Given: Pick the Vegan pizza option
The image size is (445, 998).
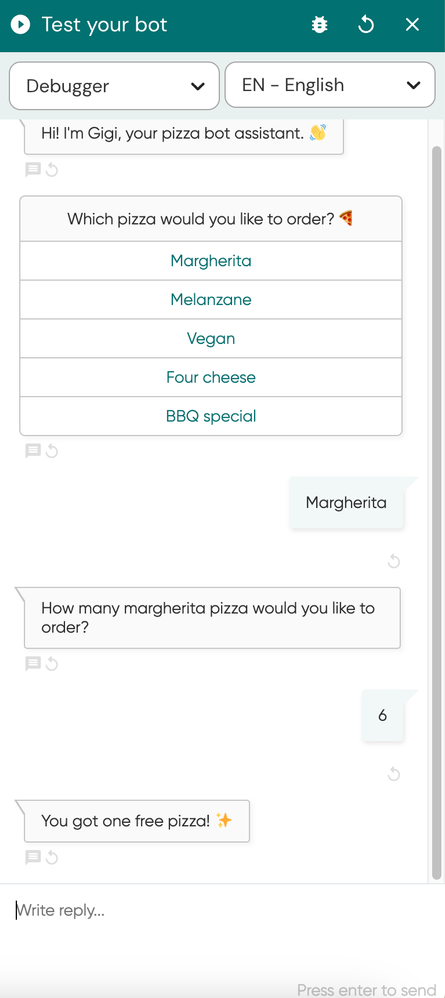Looking at the screenshot, I should (211, 339).
